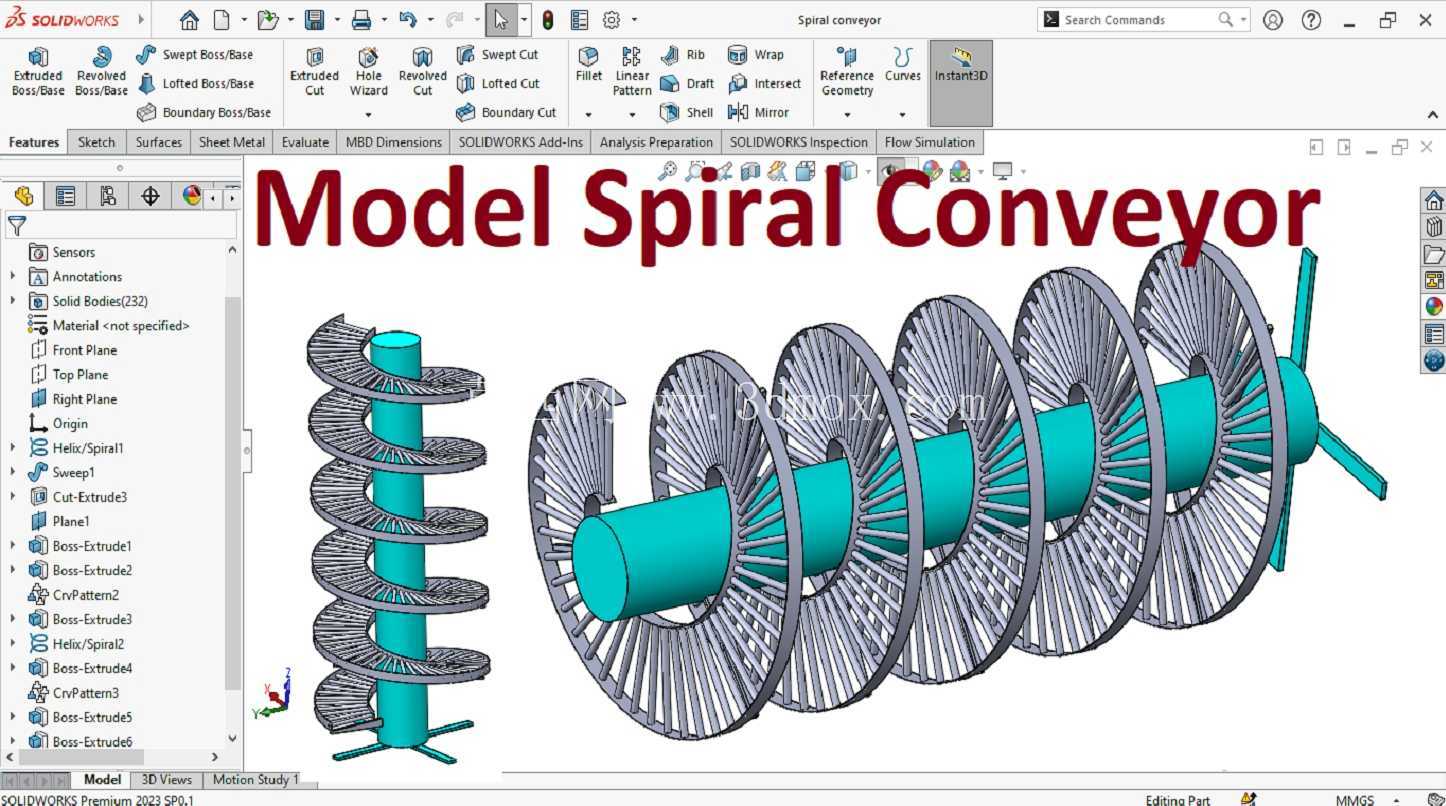Open the Design Library in task pane
The height and width of the screenshot is (806, 1446).
[1434, 227]
